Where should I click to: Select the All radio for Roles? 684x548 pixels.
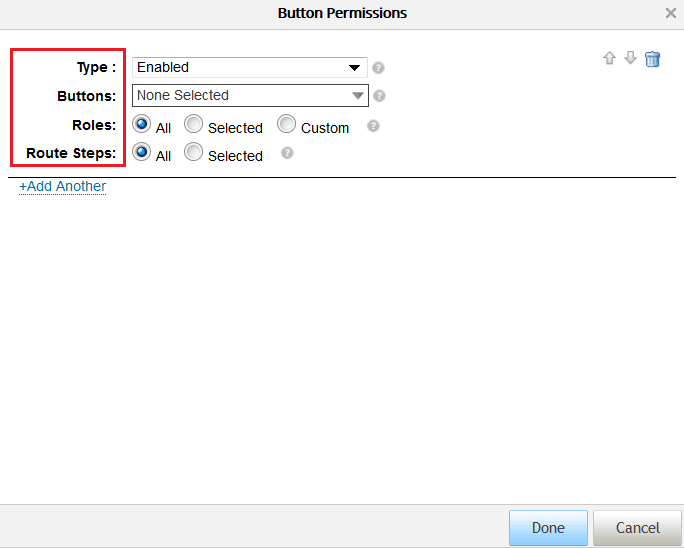point(141,125)
